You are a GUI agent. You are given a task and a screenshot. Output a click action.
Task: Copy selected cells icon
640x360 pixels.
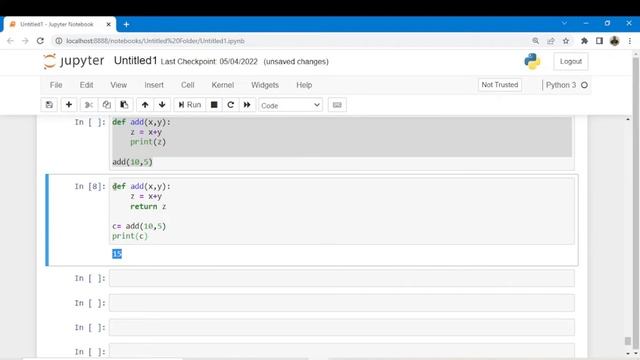107,105
